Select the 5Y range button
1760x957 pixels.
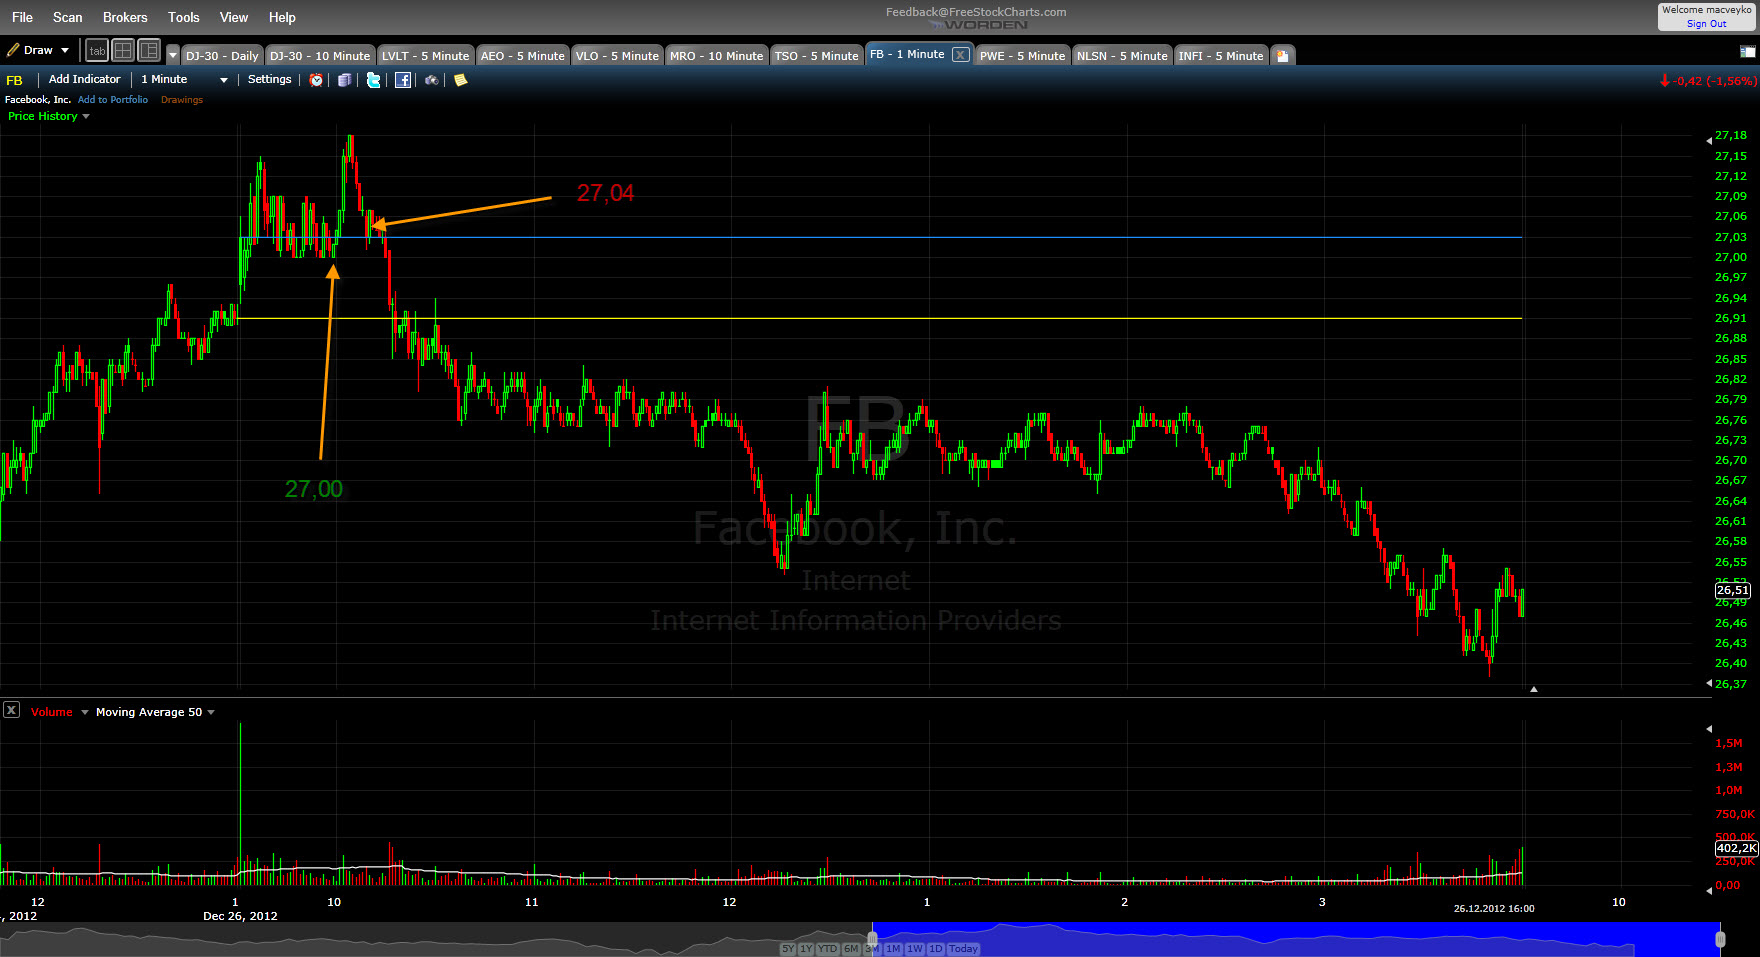pyautogui.click(x=788, y=949)
